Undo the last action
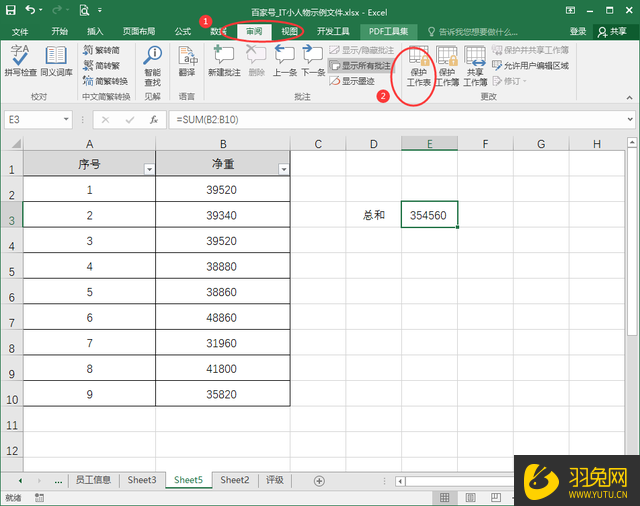The width and height of the screenshot is (640, 506). tap(30, 10)
